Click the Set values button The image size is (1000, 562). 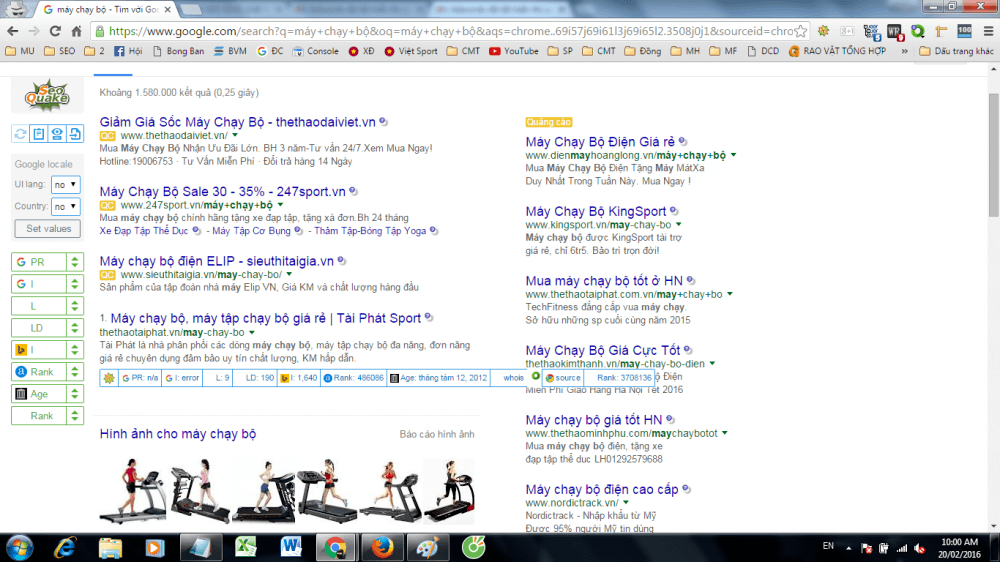point(48,228)
